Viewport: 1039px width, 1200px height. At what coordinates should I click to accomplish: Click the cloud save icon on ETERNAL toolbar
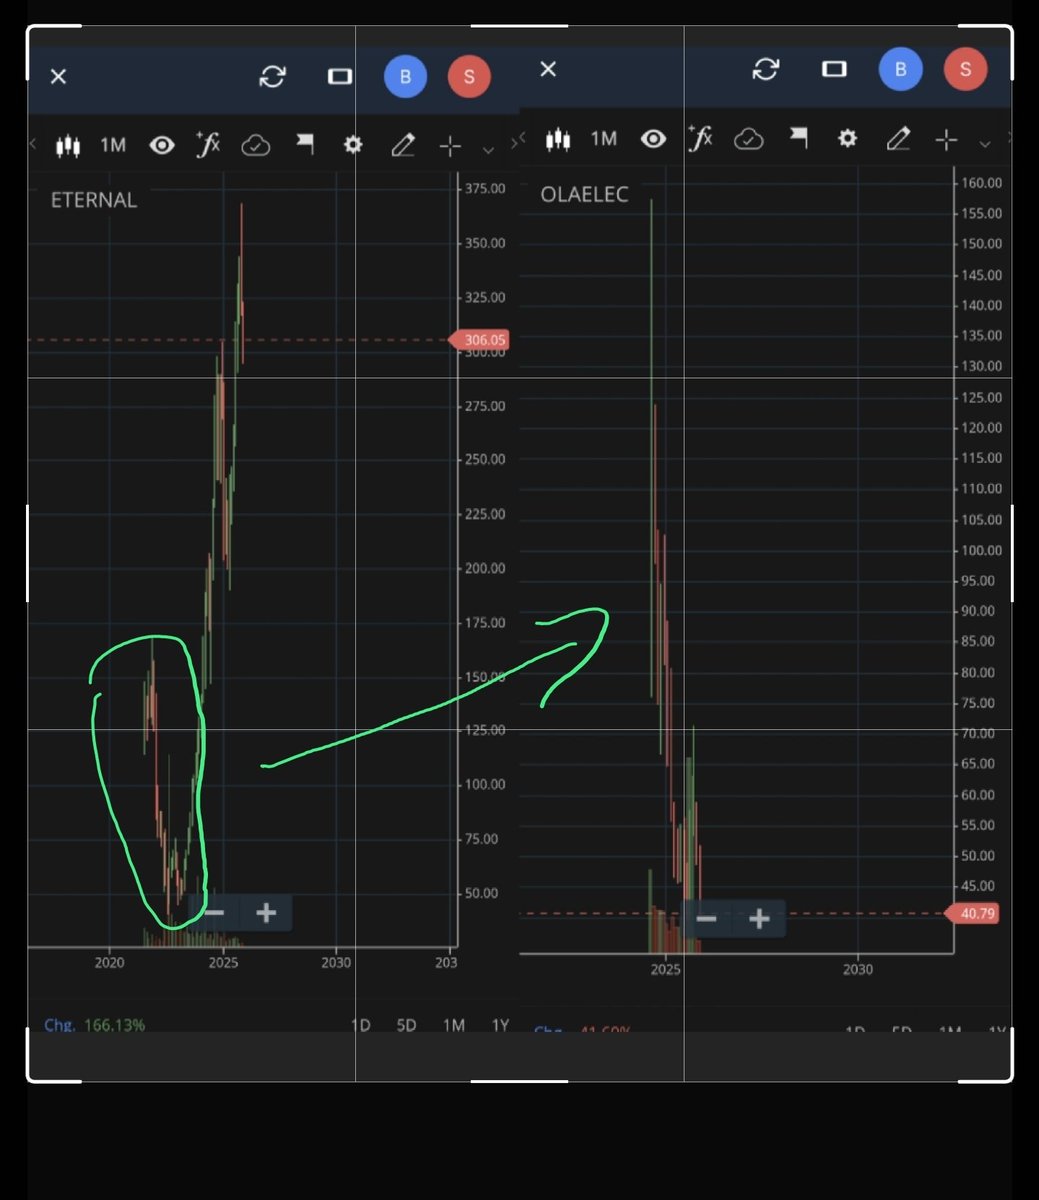[x=256, y=146]
